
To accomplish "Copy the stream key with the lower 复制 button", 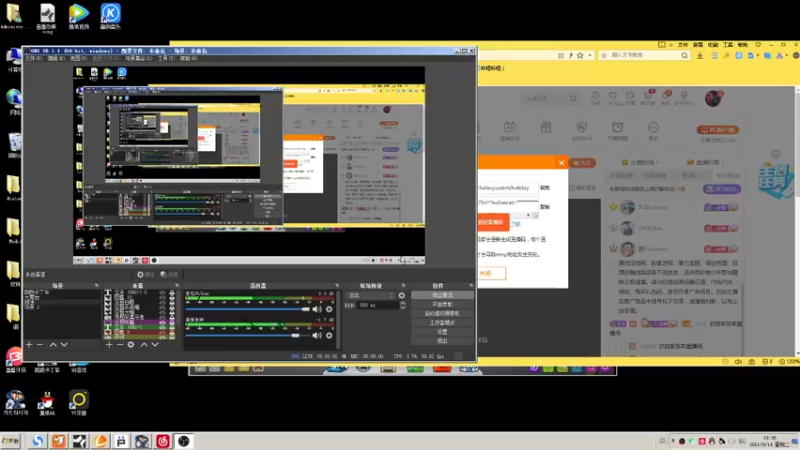I will click(545, 207).
